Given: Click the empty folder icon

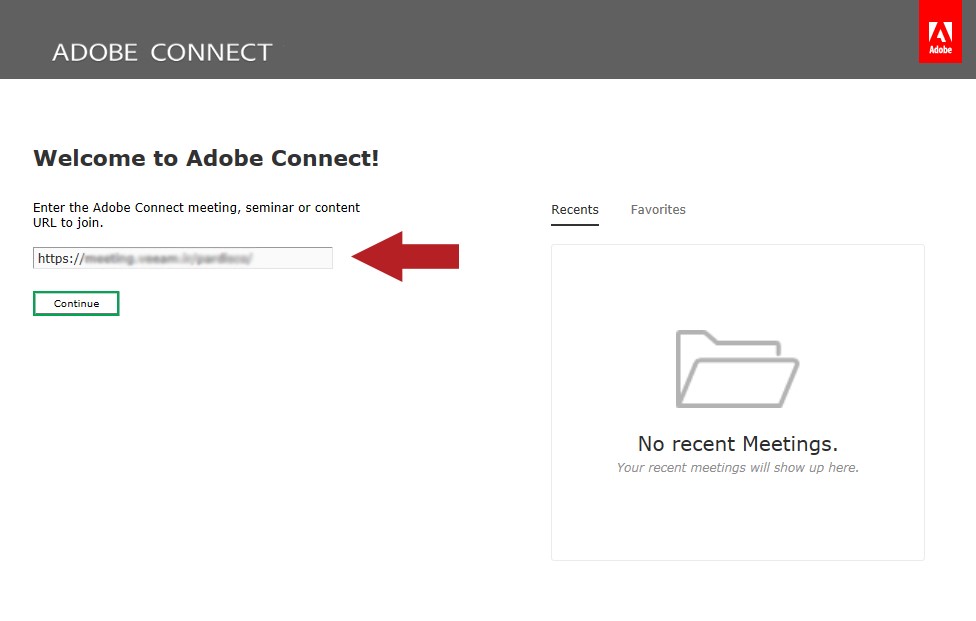Looking at the screenshot, I should pyautogui.click(x=738, y=369).
